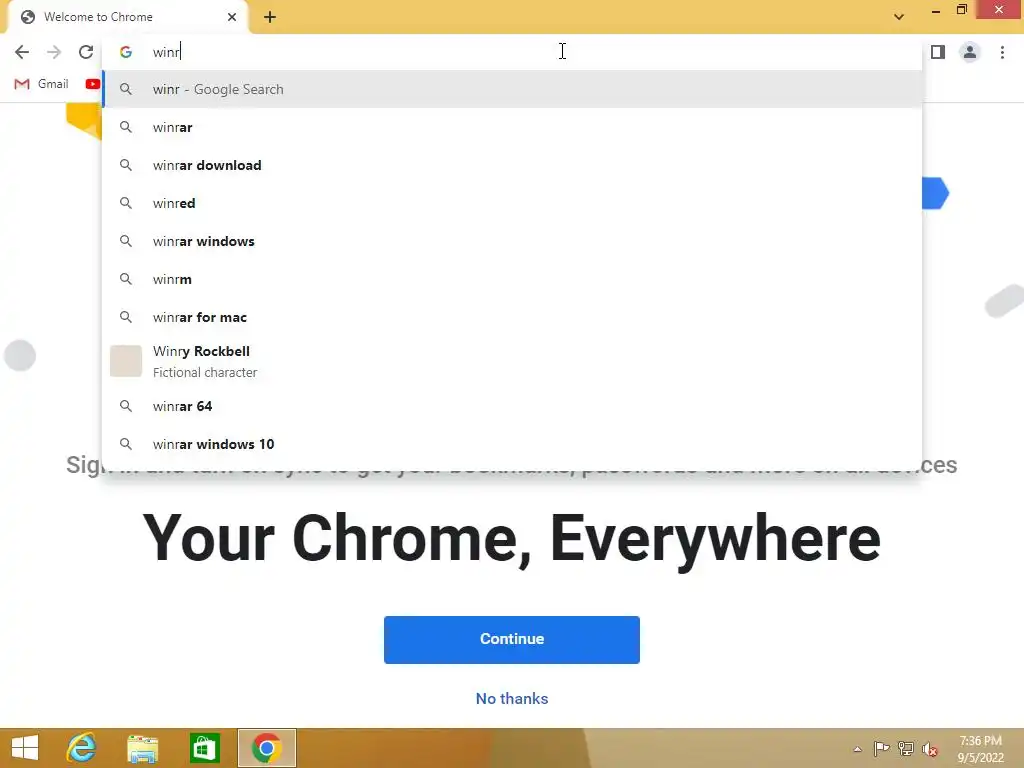Viewport: 1024px width, 768px height.
Task: Click the network status tray icon
Action: click(906, 749)
